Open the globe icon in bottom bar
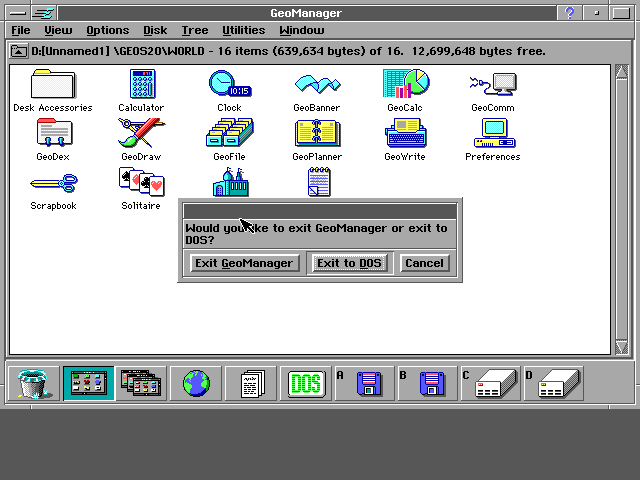The width and height of the screenshot is (640, 480). 196,383
